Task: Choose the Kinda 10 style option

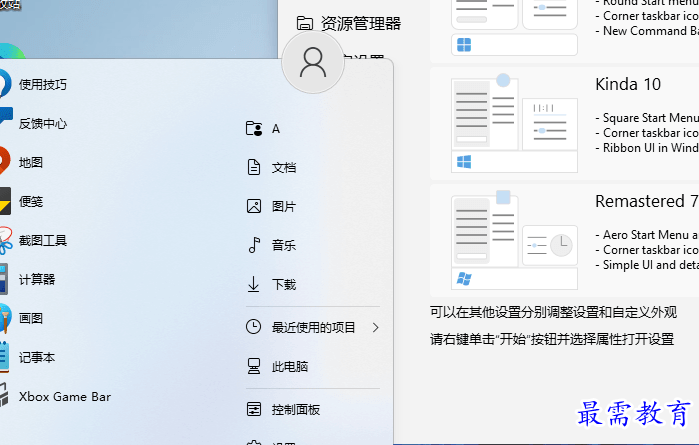Action: (564, 124)
